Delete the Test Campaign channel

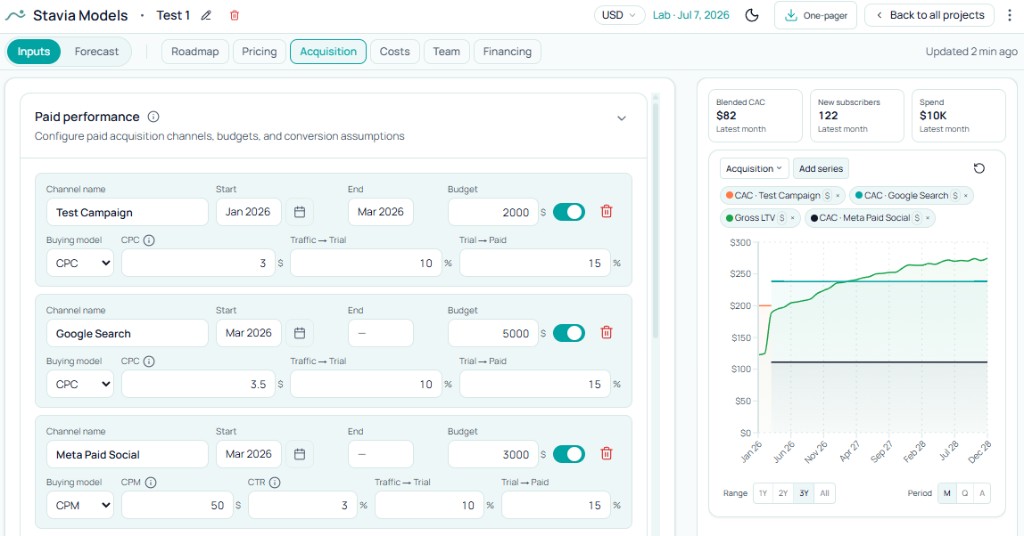[x=607, y=212]
